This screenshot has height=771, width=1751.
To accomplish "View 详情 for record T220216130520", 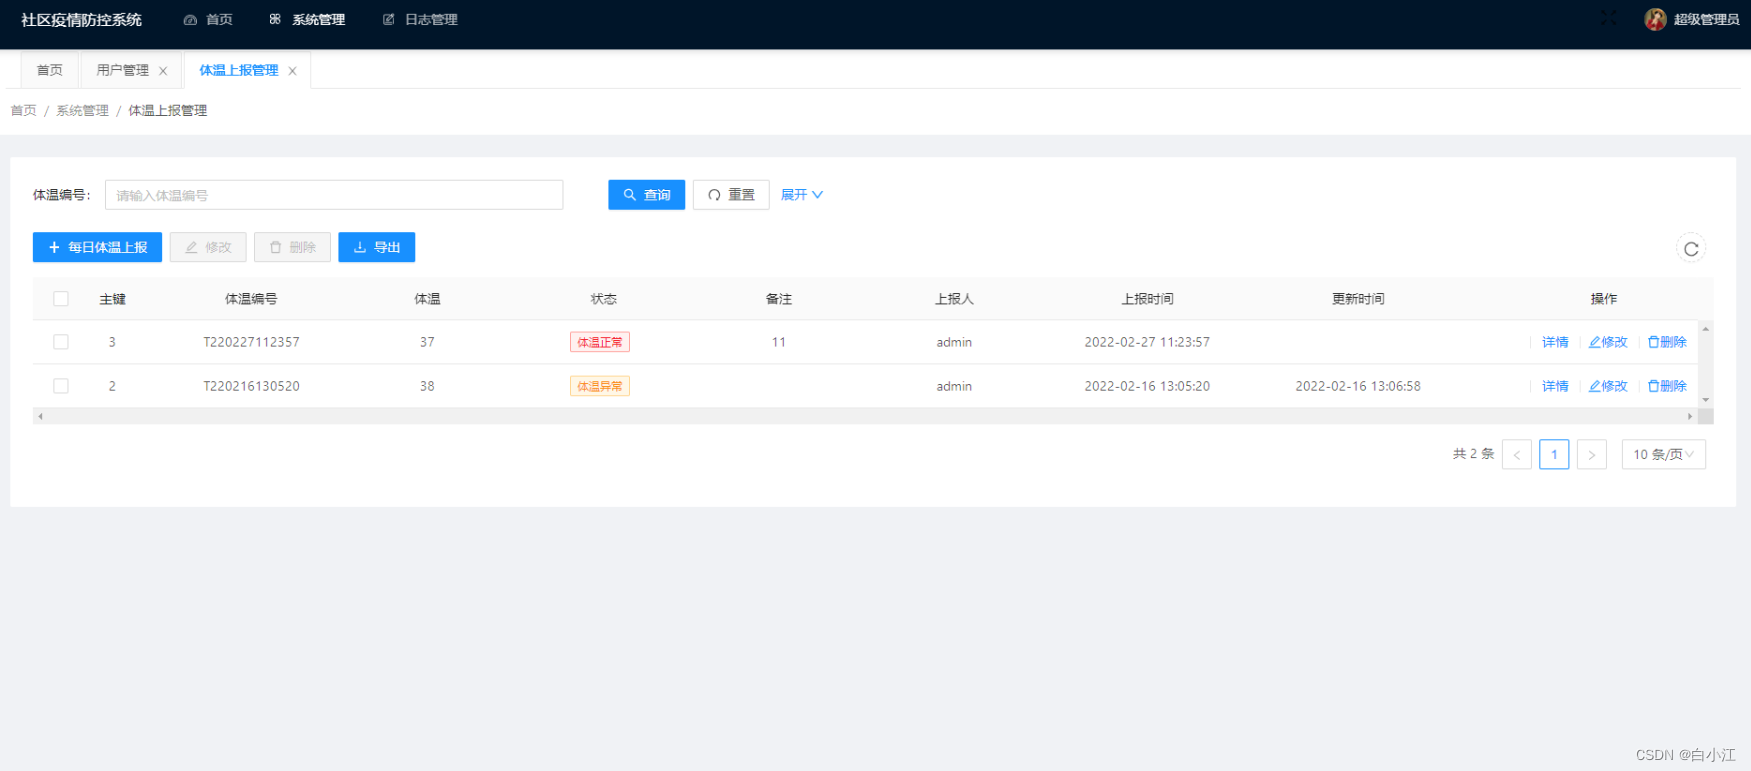I will (x=1555, y=386).
